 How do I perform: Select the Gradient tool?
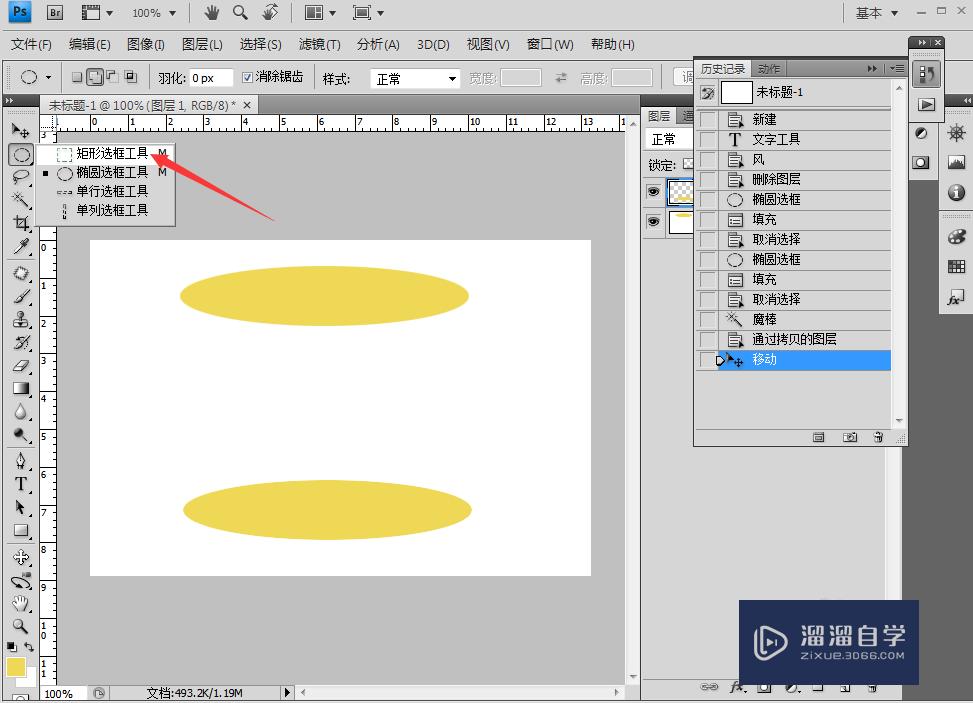pos(20,388)
